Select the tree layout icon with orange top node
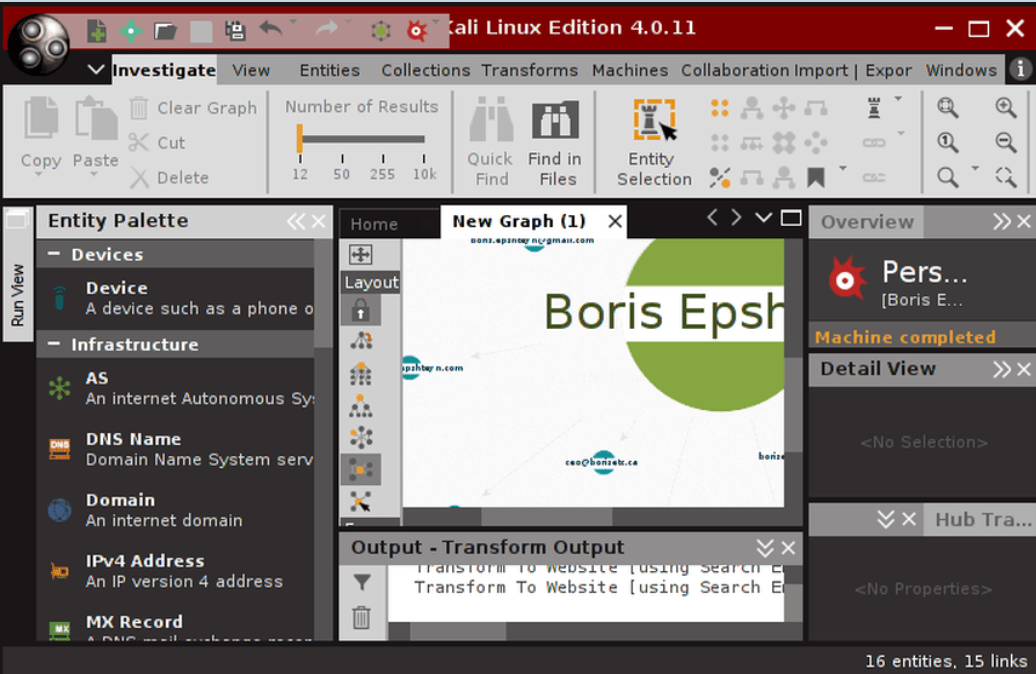 361,406
